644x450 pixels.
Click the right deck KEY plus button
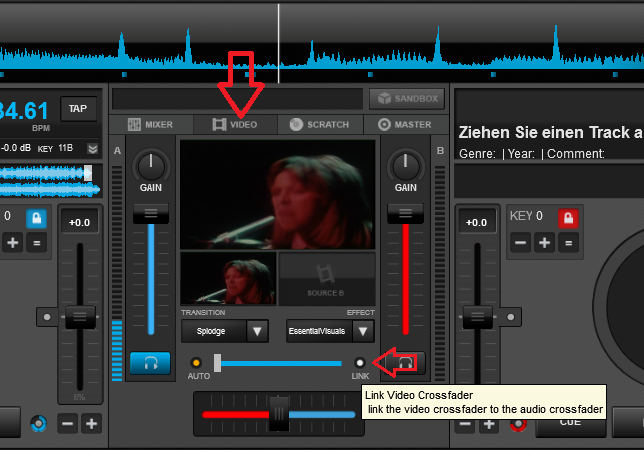click(x=544, y=243)
